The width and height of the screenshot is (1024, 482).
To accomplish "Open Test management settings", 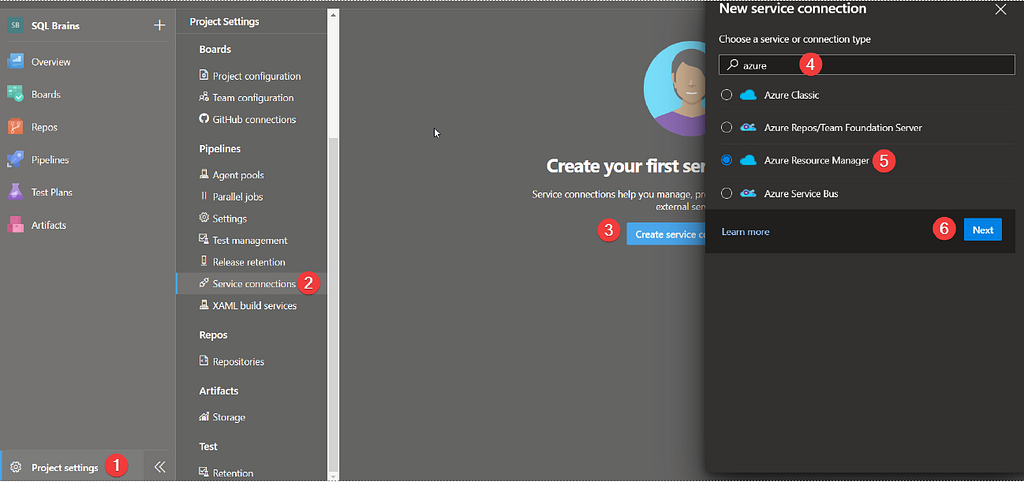I will point(251,240).
